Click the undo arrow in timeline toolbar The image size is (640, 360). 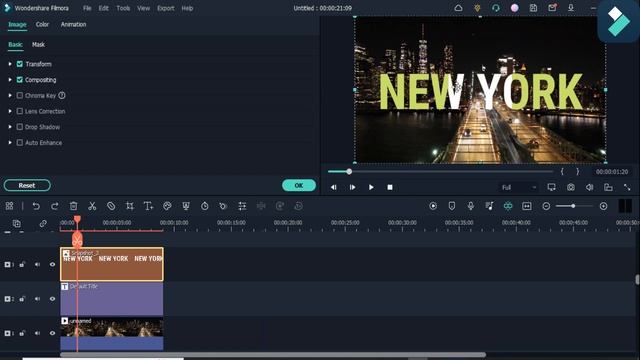coord(36,206)
